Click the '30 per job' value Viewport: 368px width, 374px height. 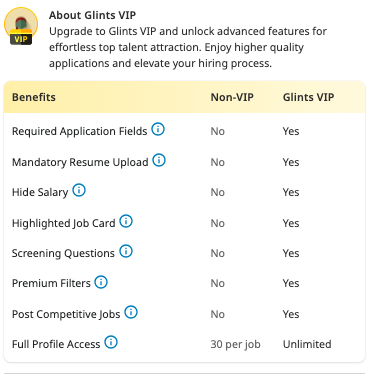(x=235, y=344)
